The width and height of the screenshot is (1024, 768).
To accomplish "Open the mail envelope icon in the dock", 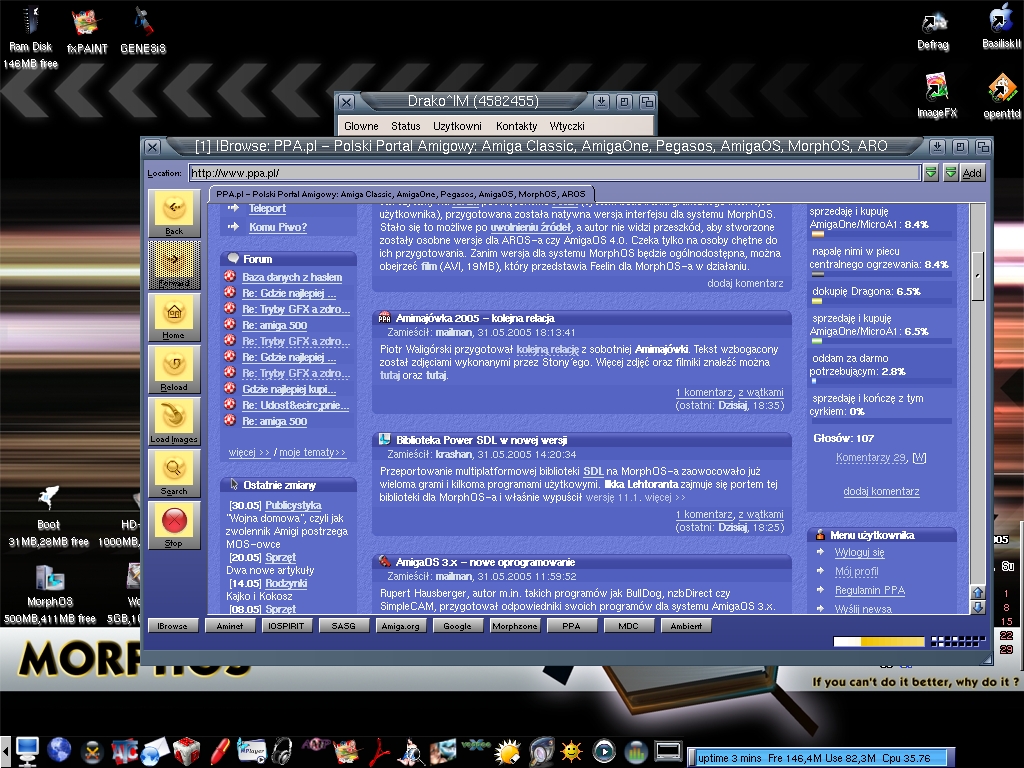I will click(155, 751).
